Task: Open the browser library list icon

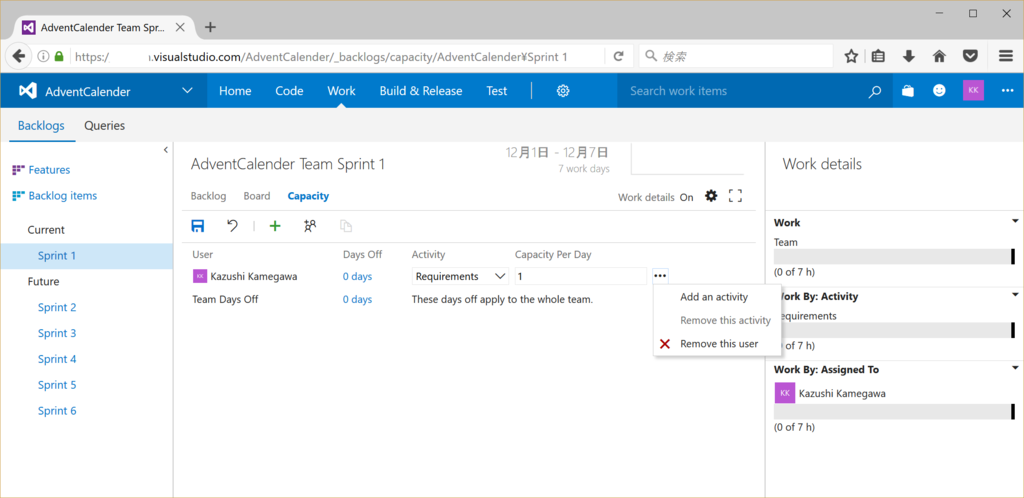Action: [x=878, y=57]
